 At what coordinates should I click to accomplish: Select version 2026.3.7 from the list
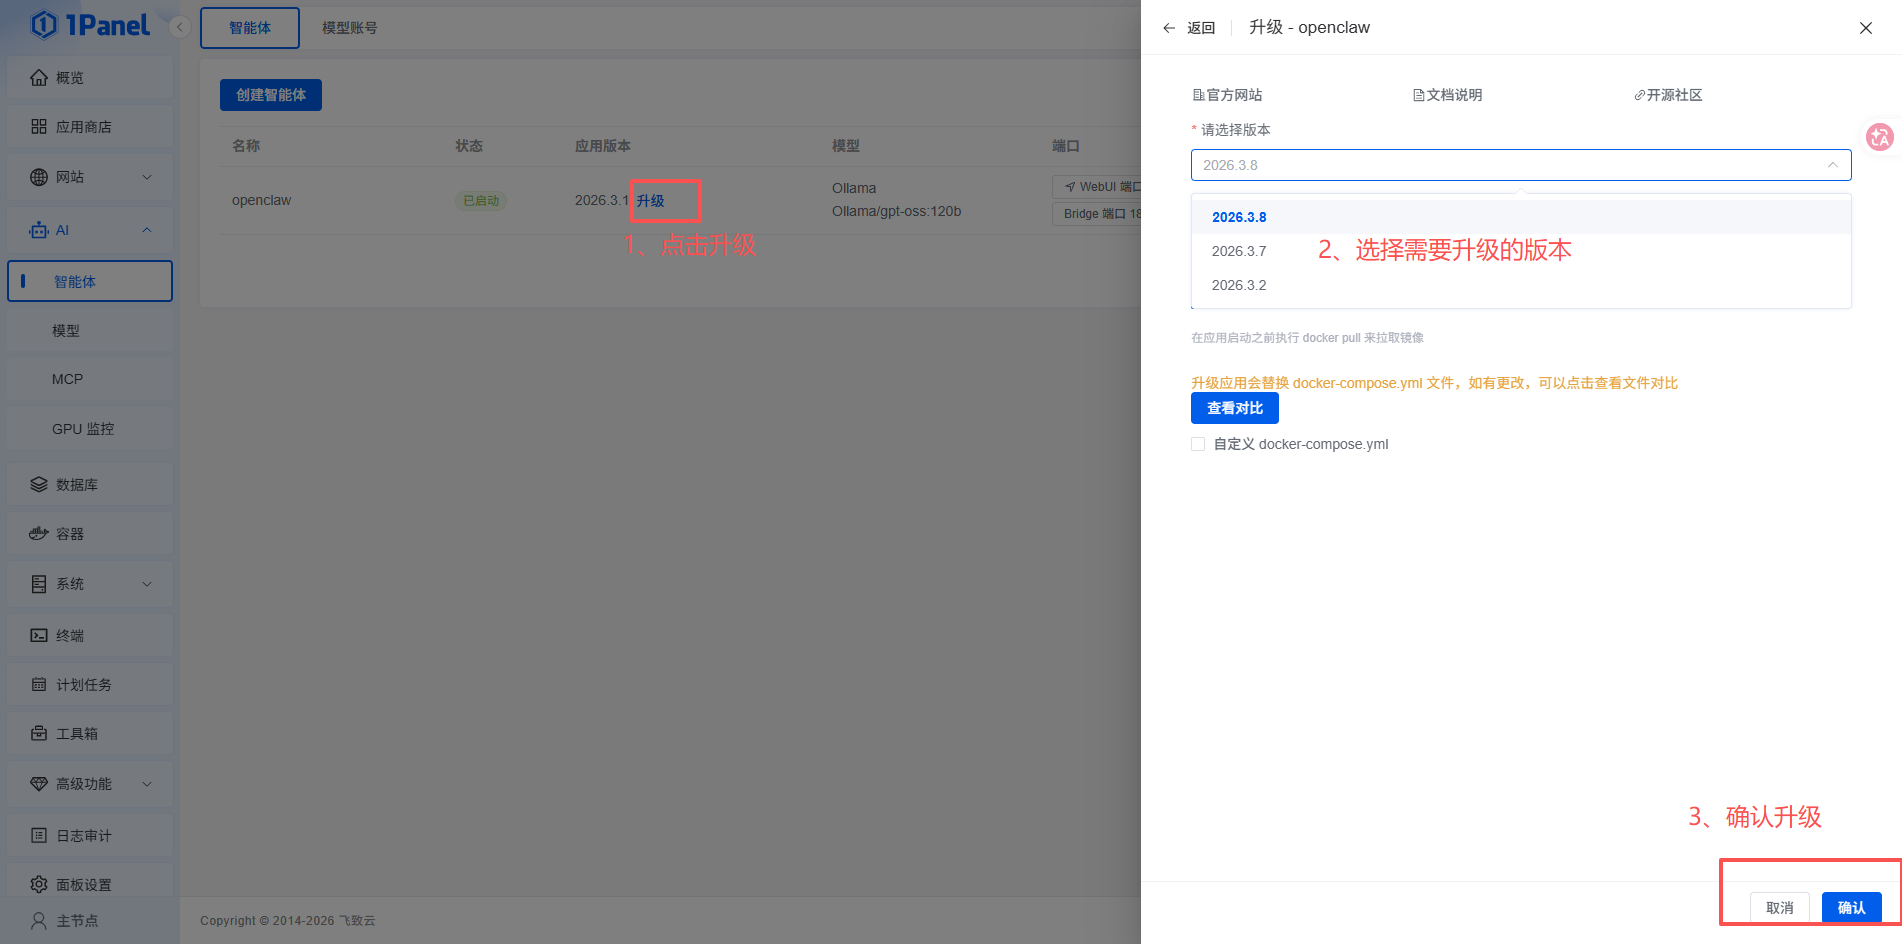tap(1239, 251)
